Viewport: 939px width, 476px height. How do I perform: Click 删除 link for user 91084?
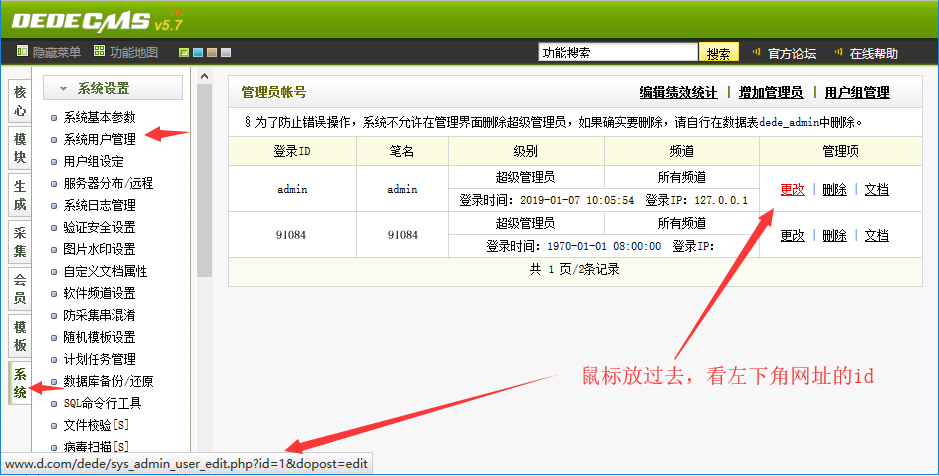tap(834, 235)
